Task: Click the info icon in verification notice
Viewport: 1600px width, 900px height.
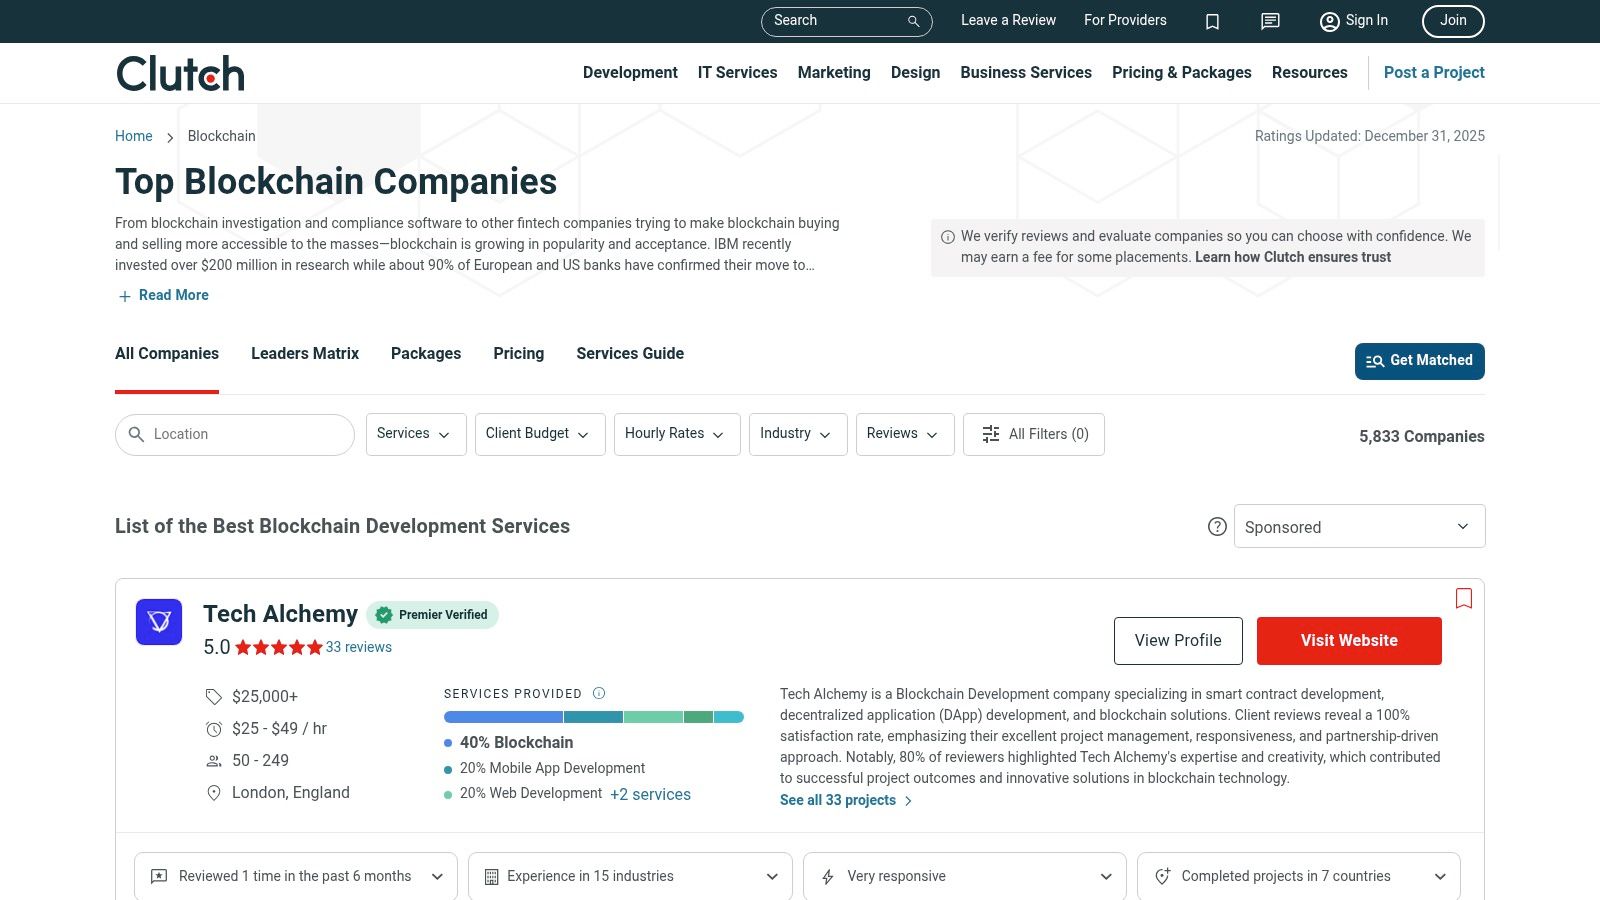Action: pyautogui.click(x=948, y=237)
